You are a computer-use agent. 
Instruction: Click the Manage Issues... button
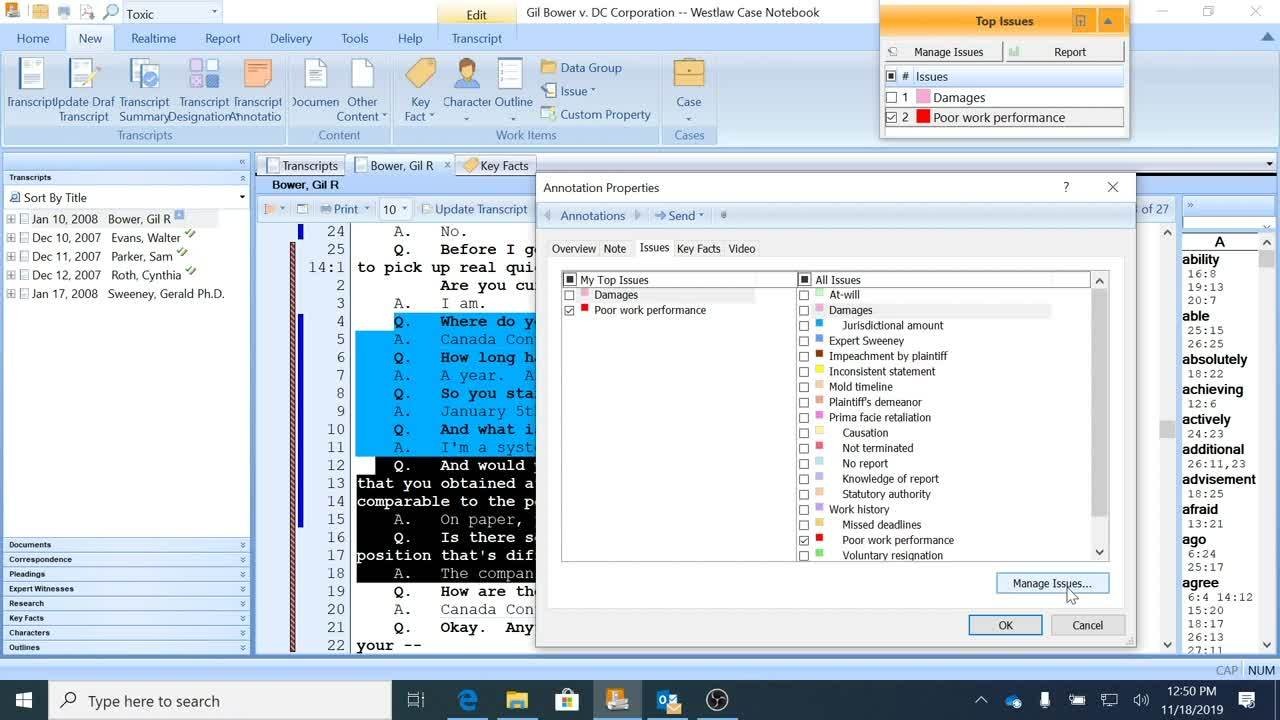[x=1052, y=583]
